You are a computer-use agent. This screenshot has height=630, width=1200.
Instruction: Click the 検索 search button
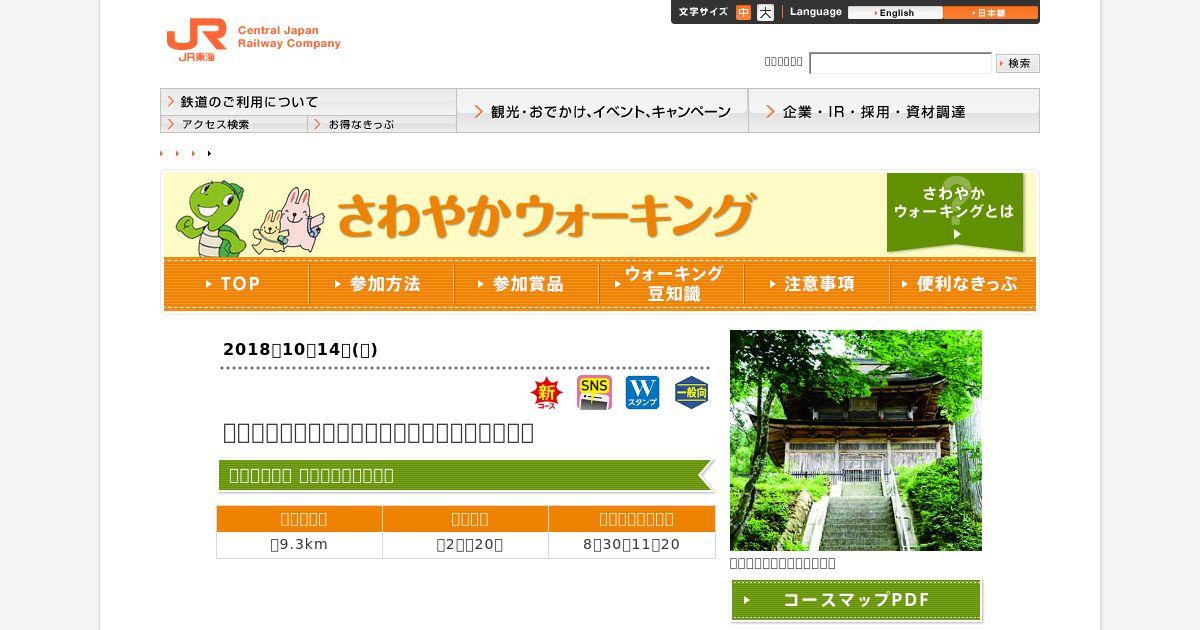[x=1018, y=63]
